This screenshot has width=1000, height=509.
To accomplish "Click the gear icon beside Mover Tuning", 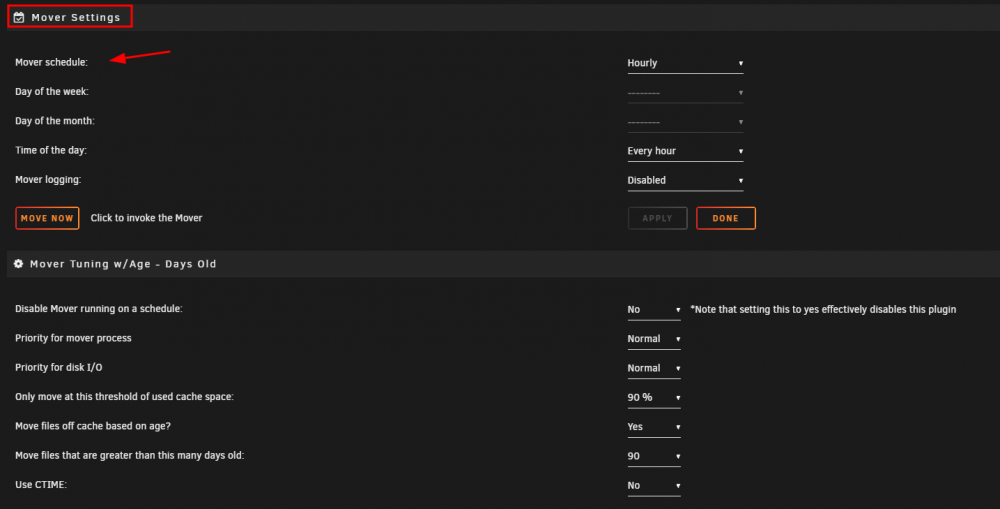I will click(x=18, y=263).
